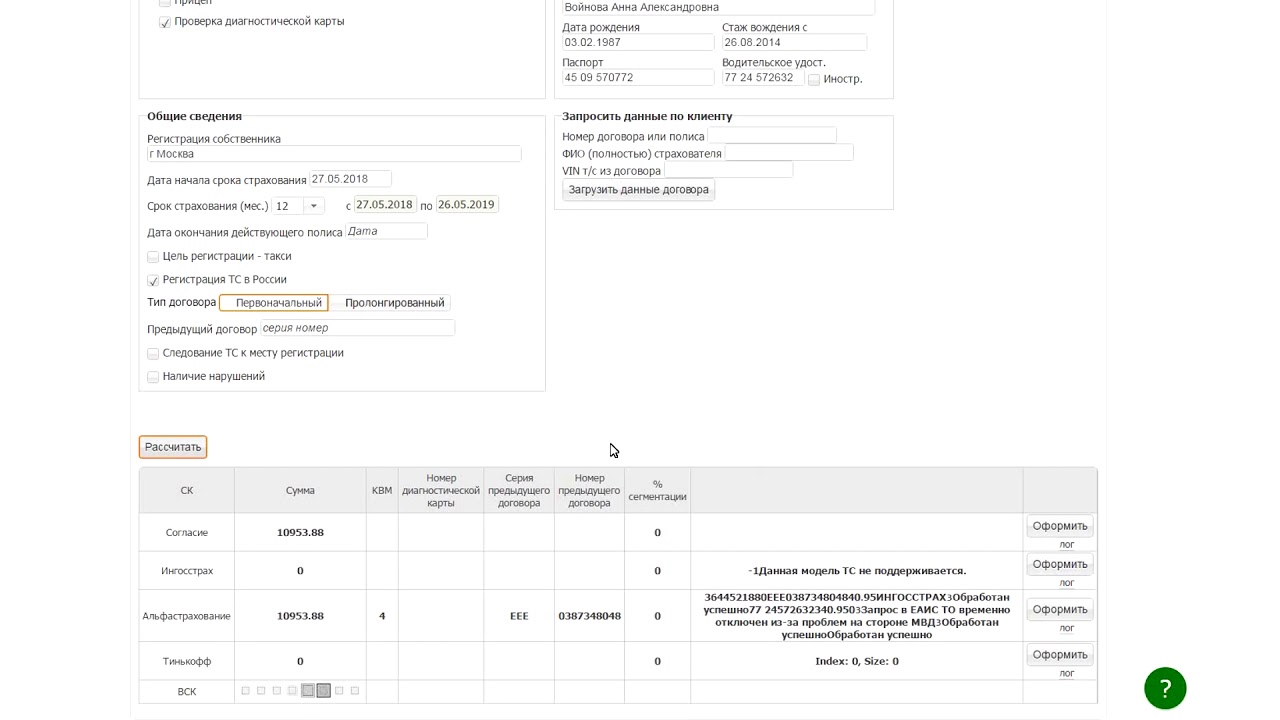Viewport: 1280px width, 720px height.
Task: Open the 'лог' link under Ингосстрах
Action: [1066, 583]
